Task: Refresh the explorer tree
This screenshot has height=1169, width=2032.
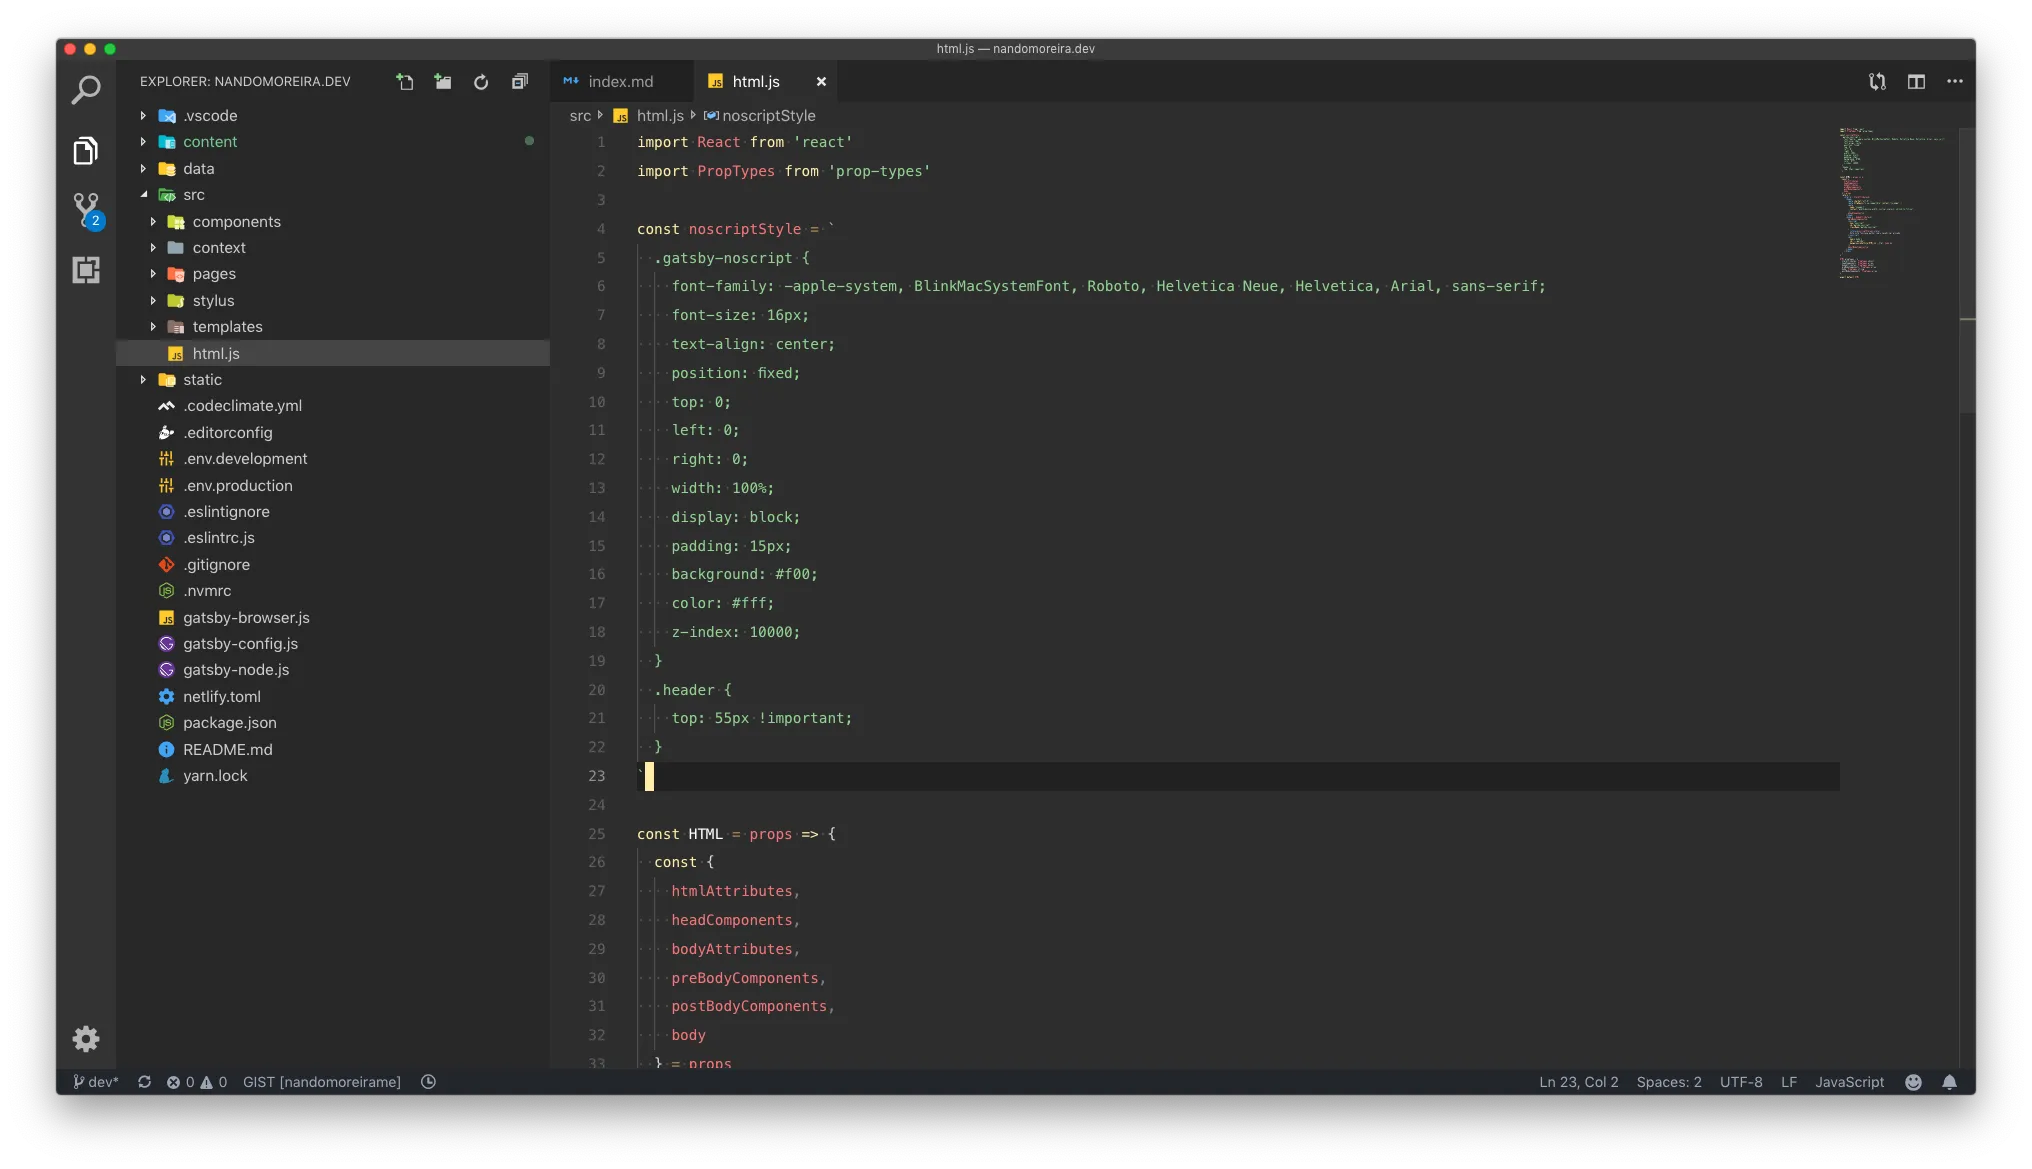Action: tap(481, 82)
